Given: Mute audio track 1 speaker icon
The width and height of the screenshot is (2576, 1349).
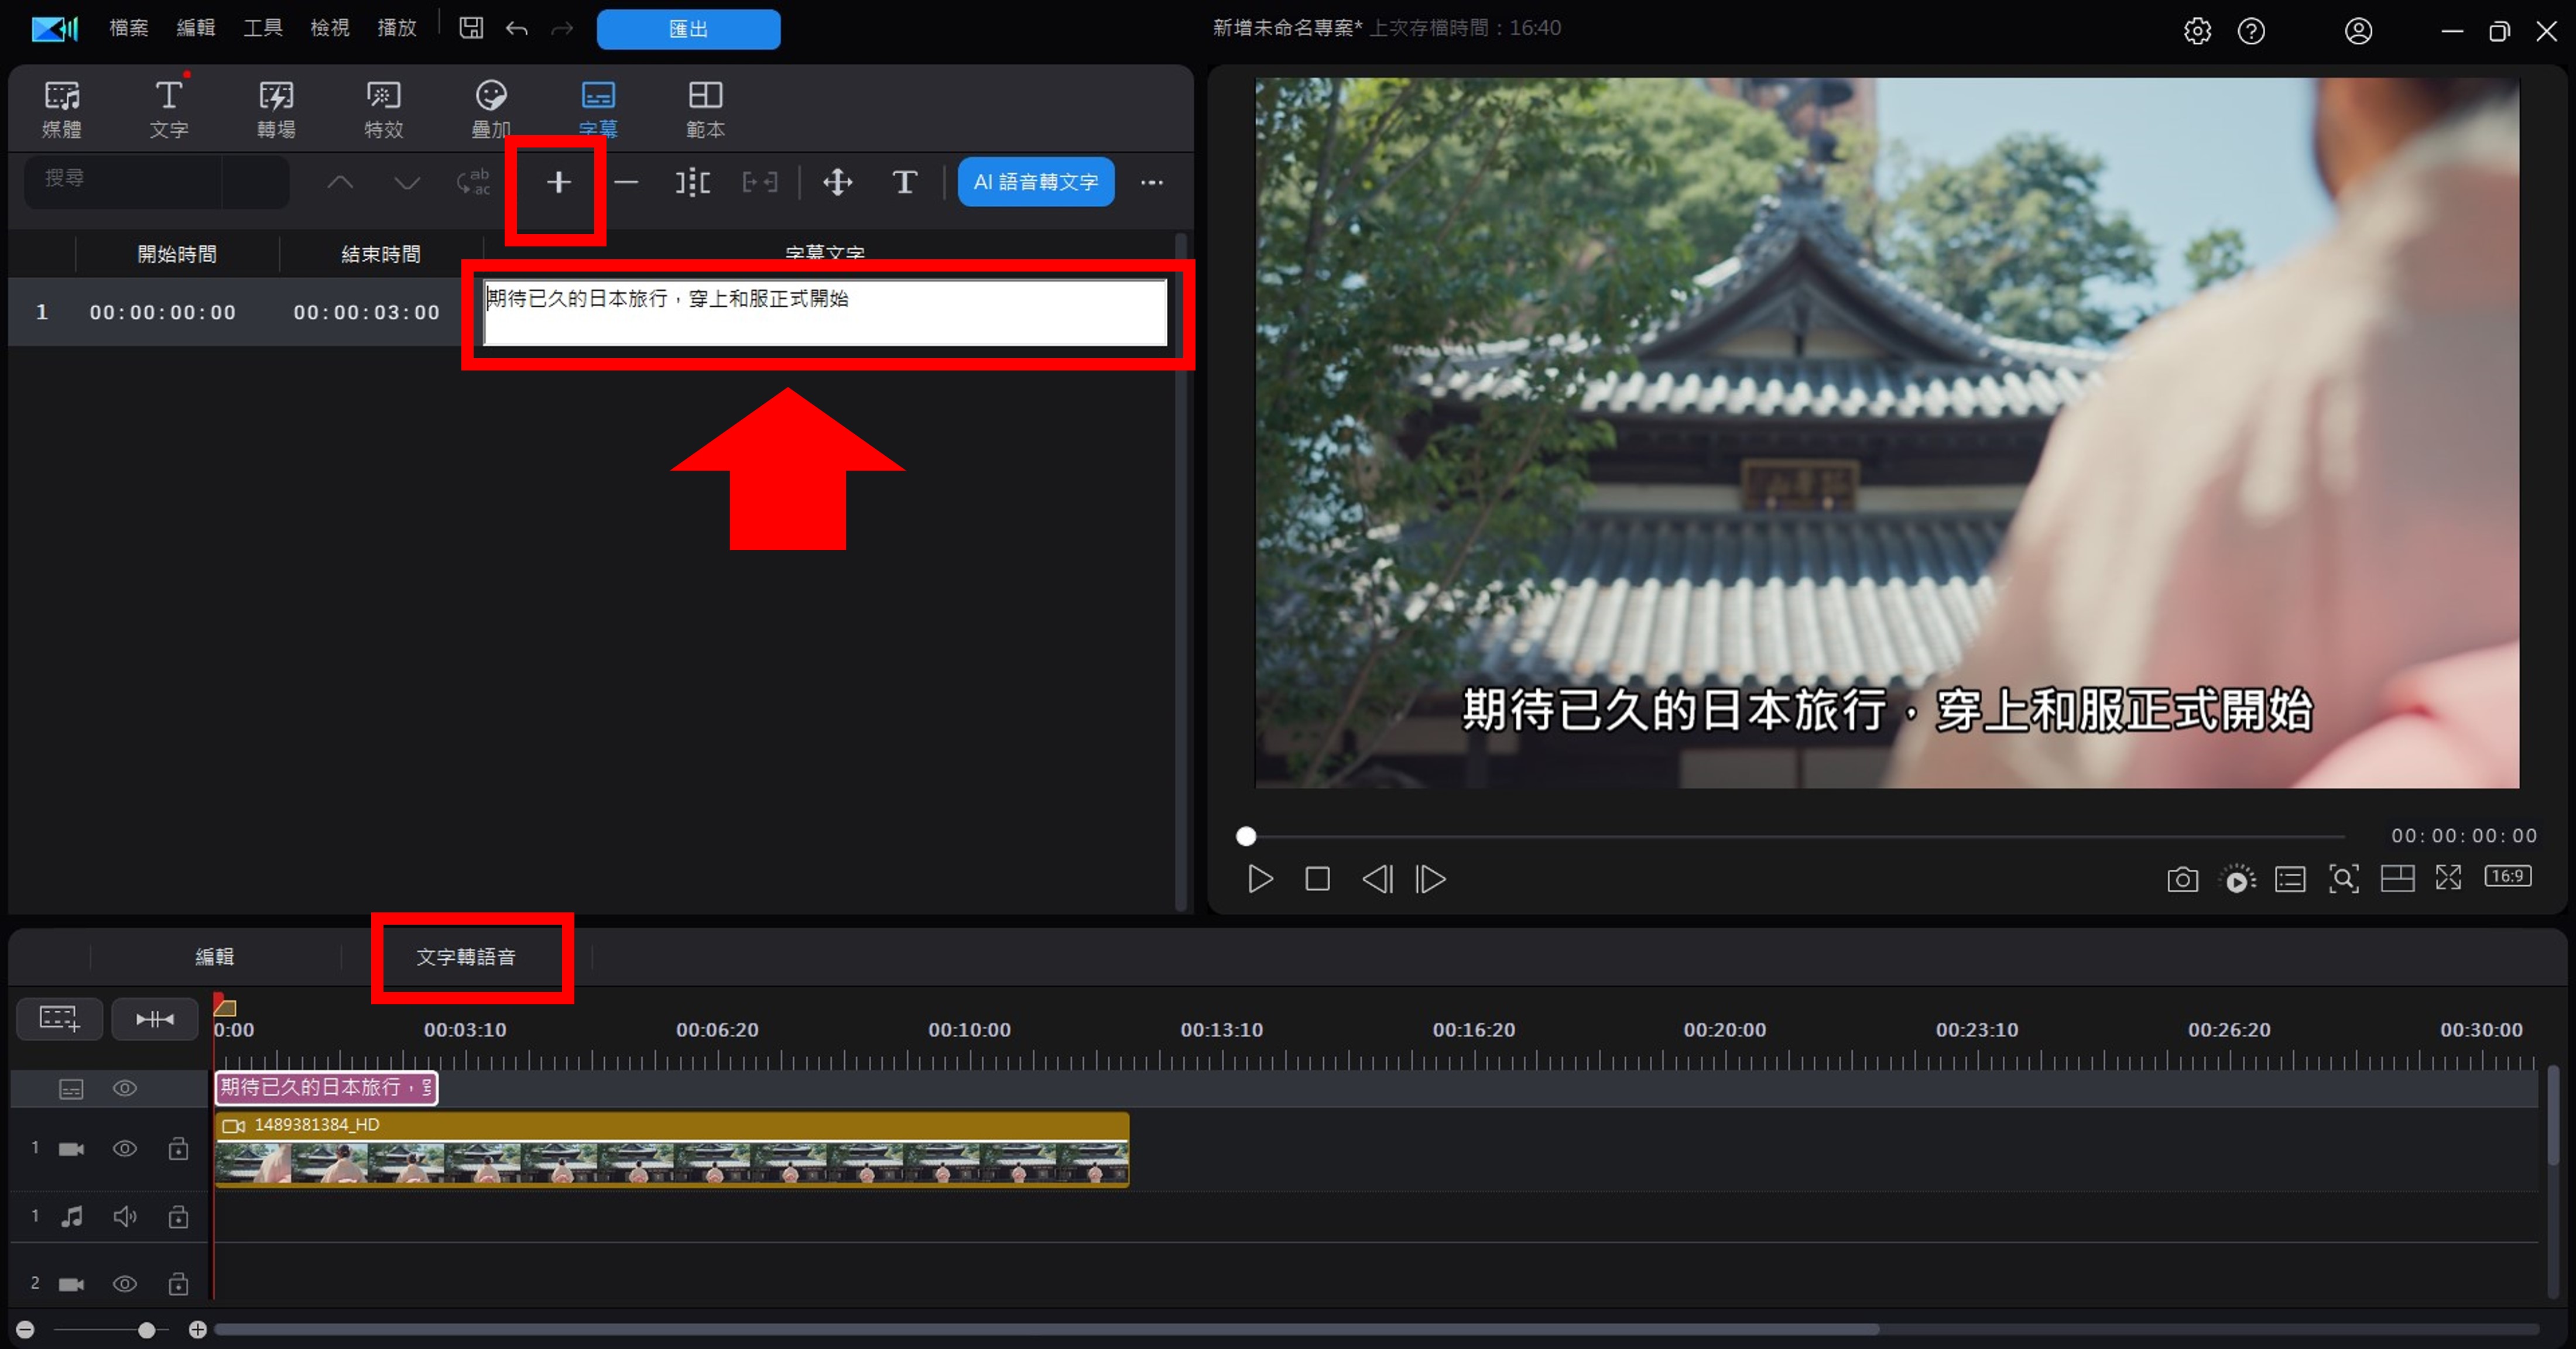Looking at the screenshot, I should [x=125, y=1216].
